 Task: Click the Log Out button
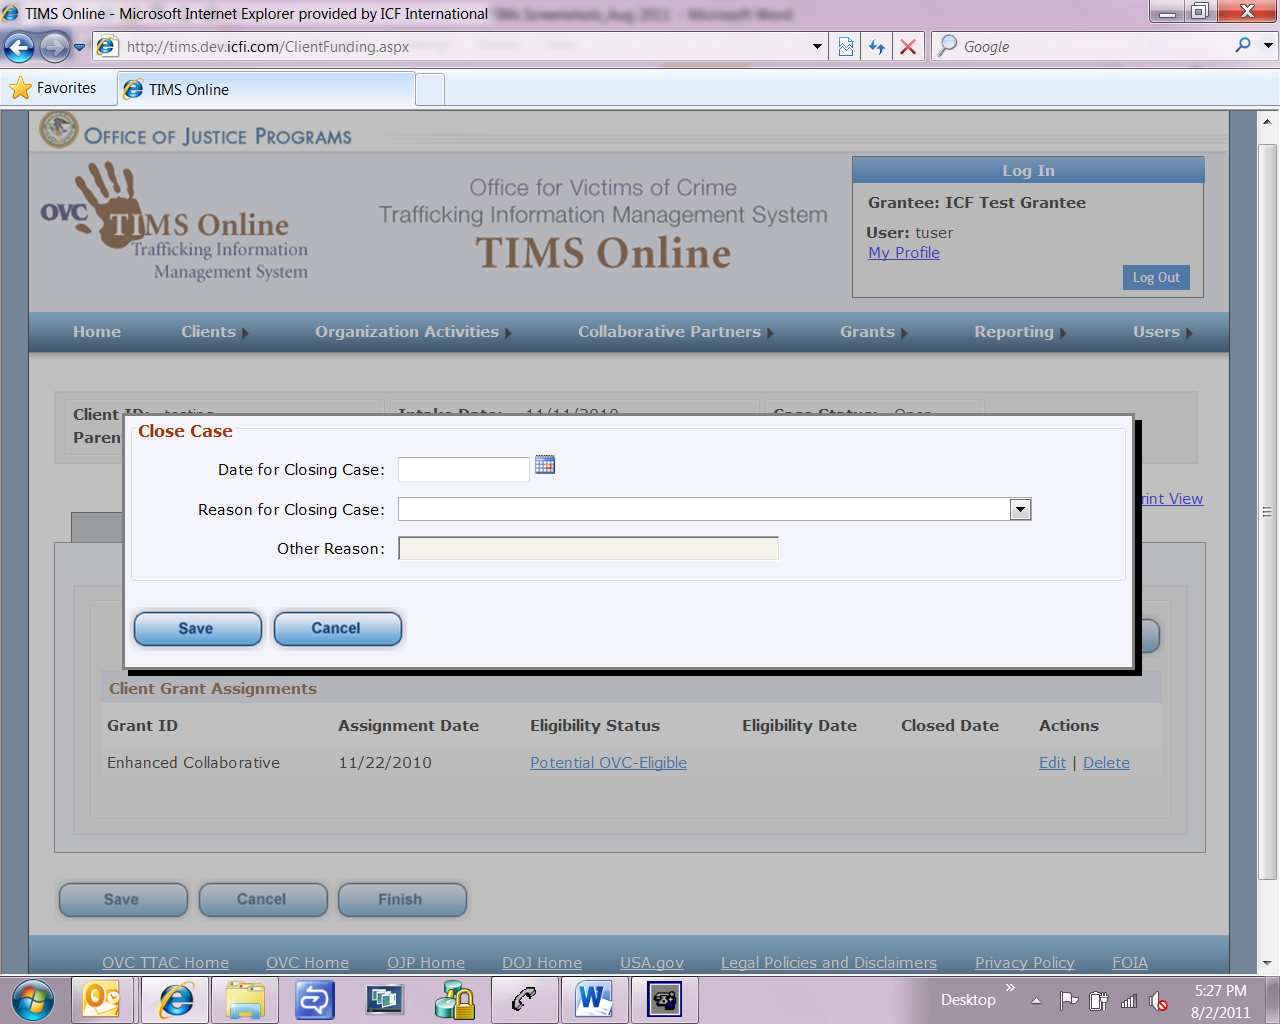click(1156, 277)
